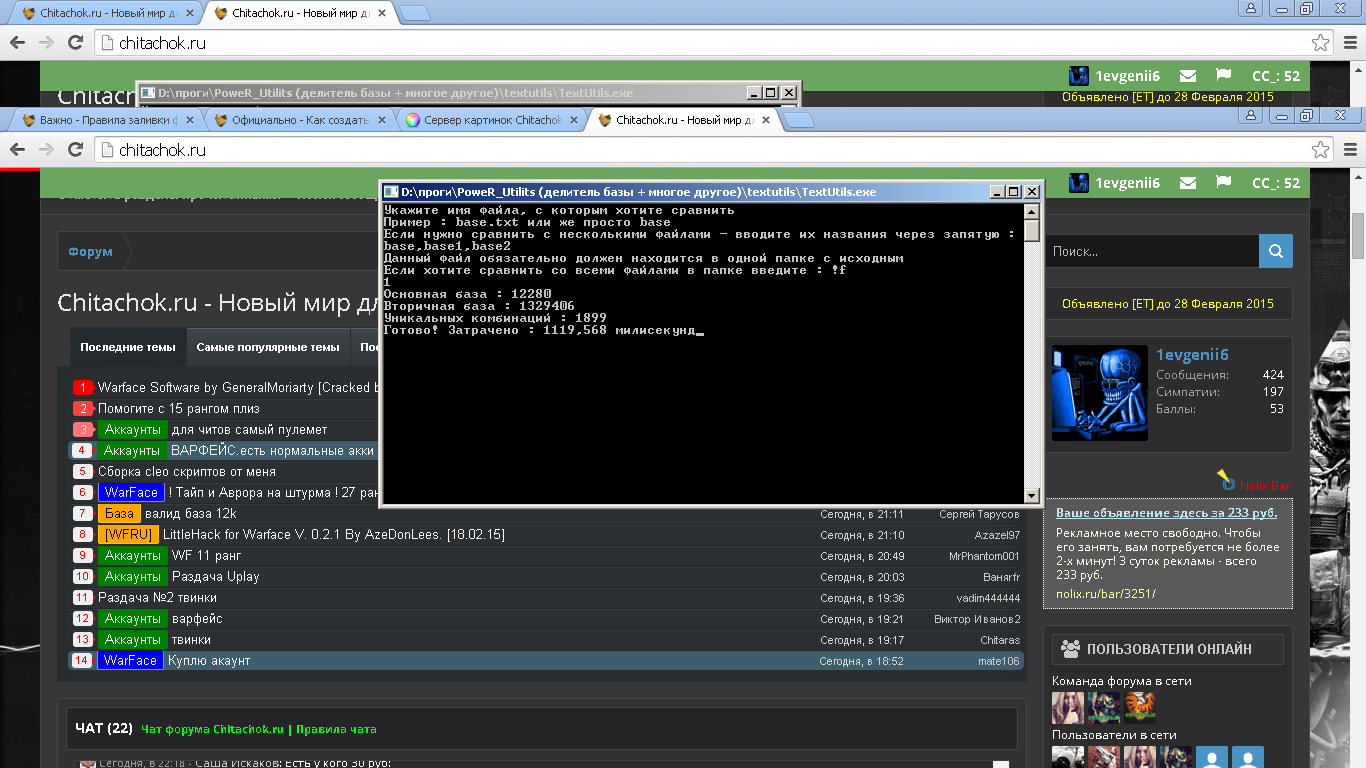The width and height of the screenshot is (1366, 768).
Task: Open the Chrome user profile button of the four-tab window
Action: coord(1250,116)
